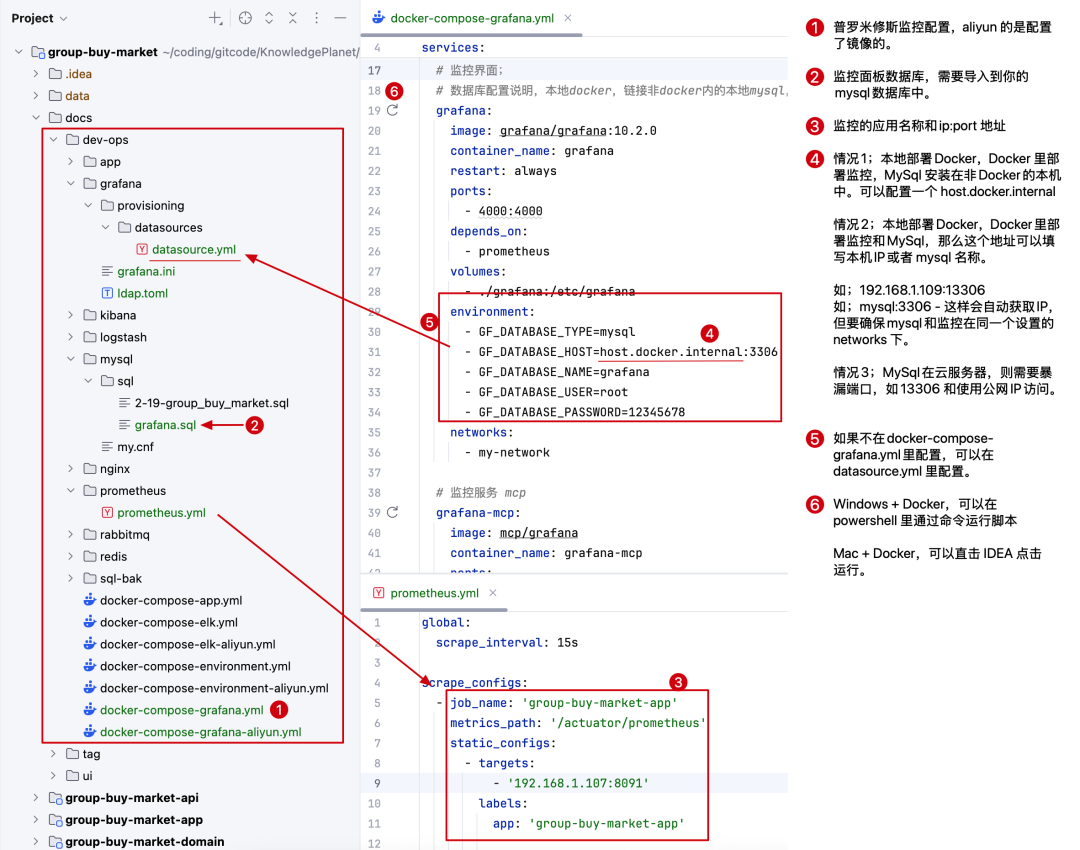Expand the rabbitmq folder
Image resolution: width=1080 pixels, height=850 pixels.
point(70,535)
